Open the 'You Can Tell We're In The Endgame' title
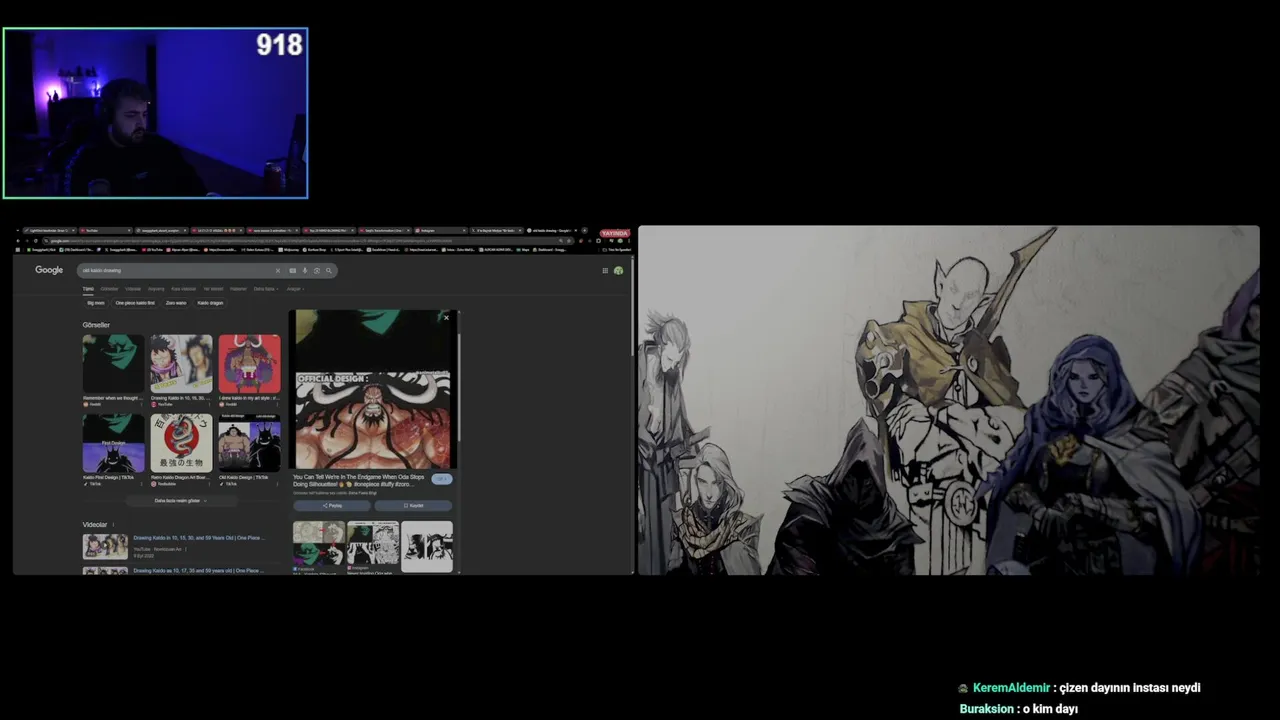 click(x=359, y=480)
